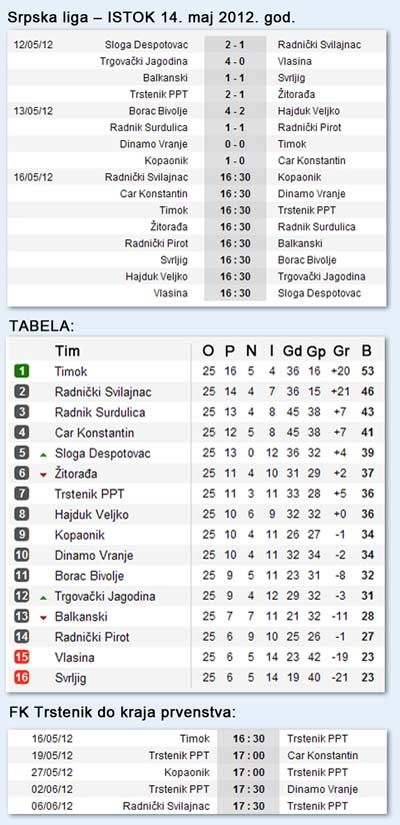Click the gray rank 7 badge
This screenshot has height=825, width=400.
tap(22, 494)
